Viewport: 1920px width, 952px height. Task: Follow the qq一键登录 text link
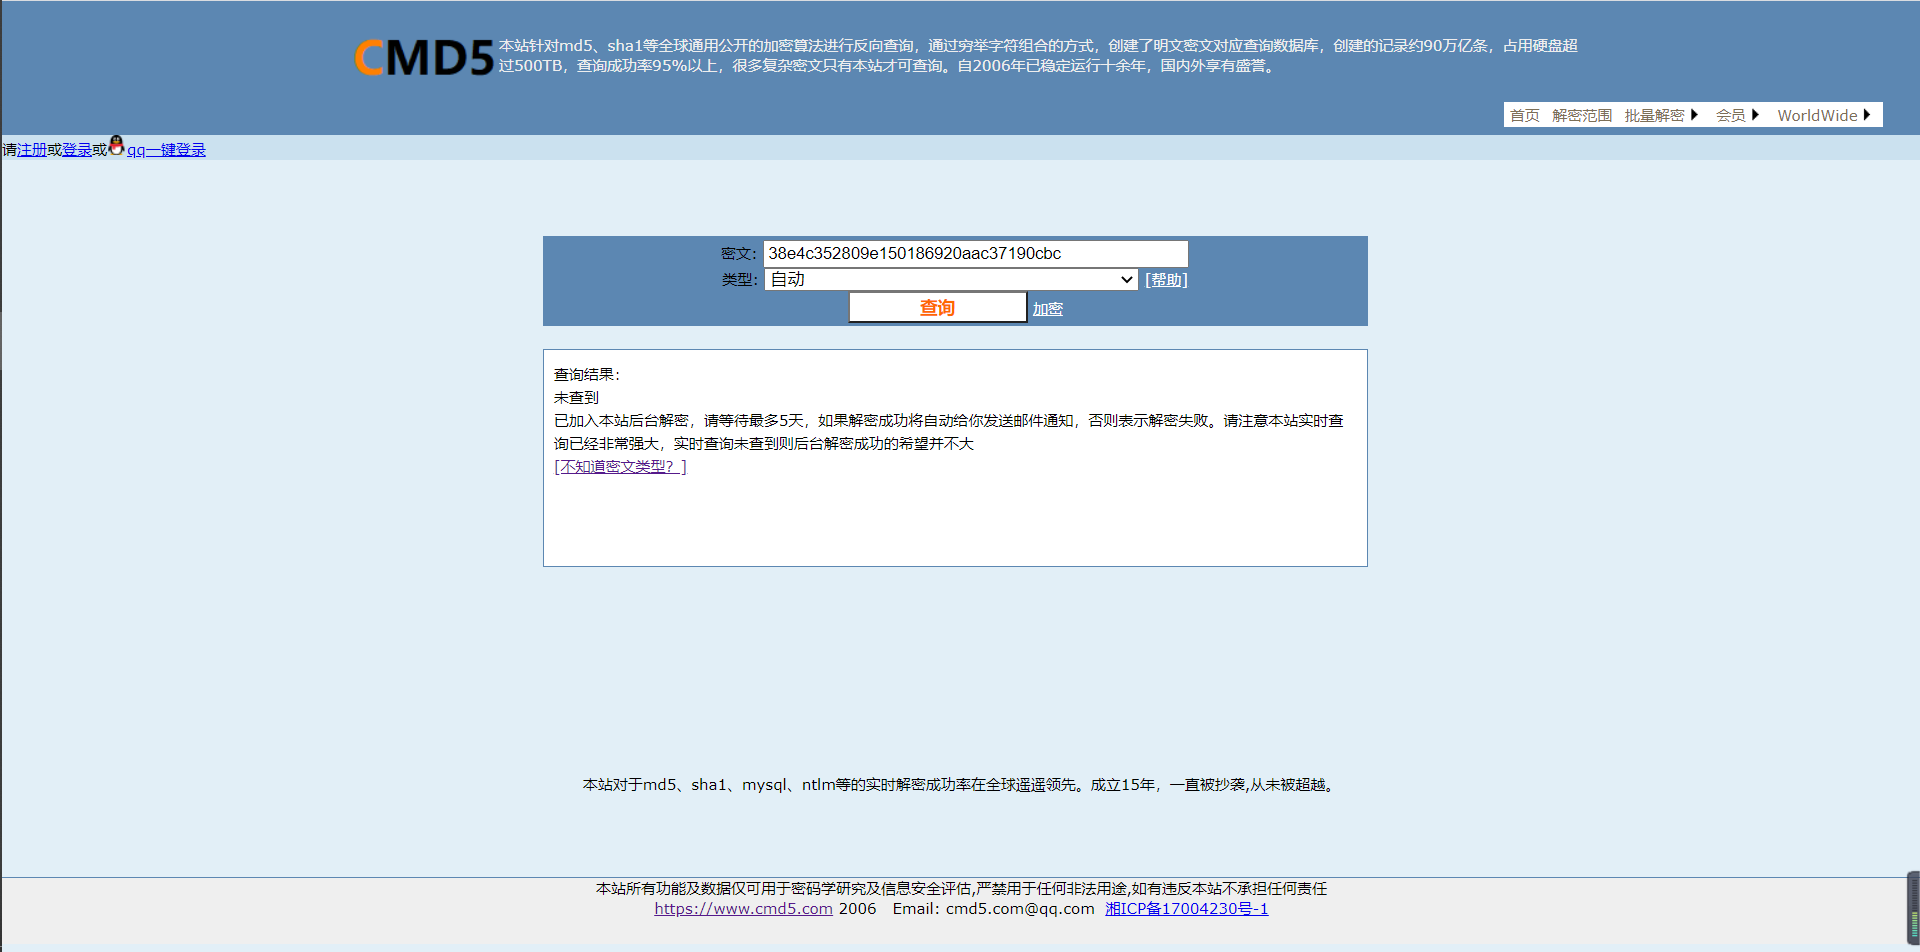tap(166, 151)
